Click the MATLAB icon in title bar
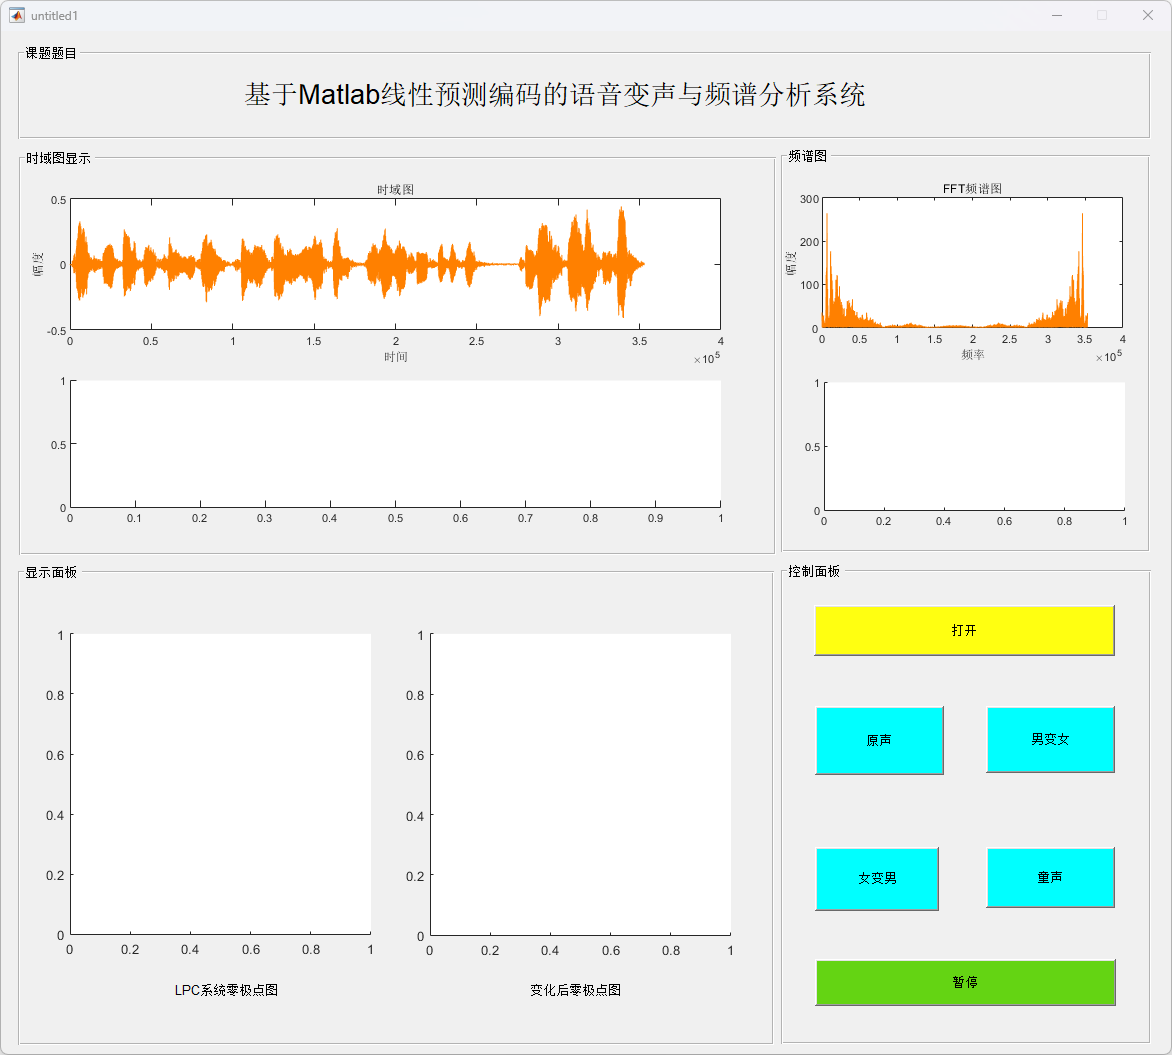This screenshot has height=1055, width=1172. tap(17, 15)
